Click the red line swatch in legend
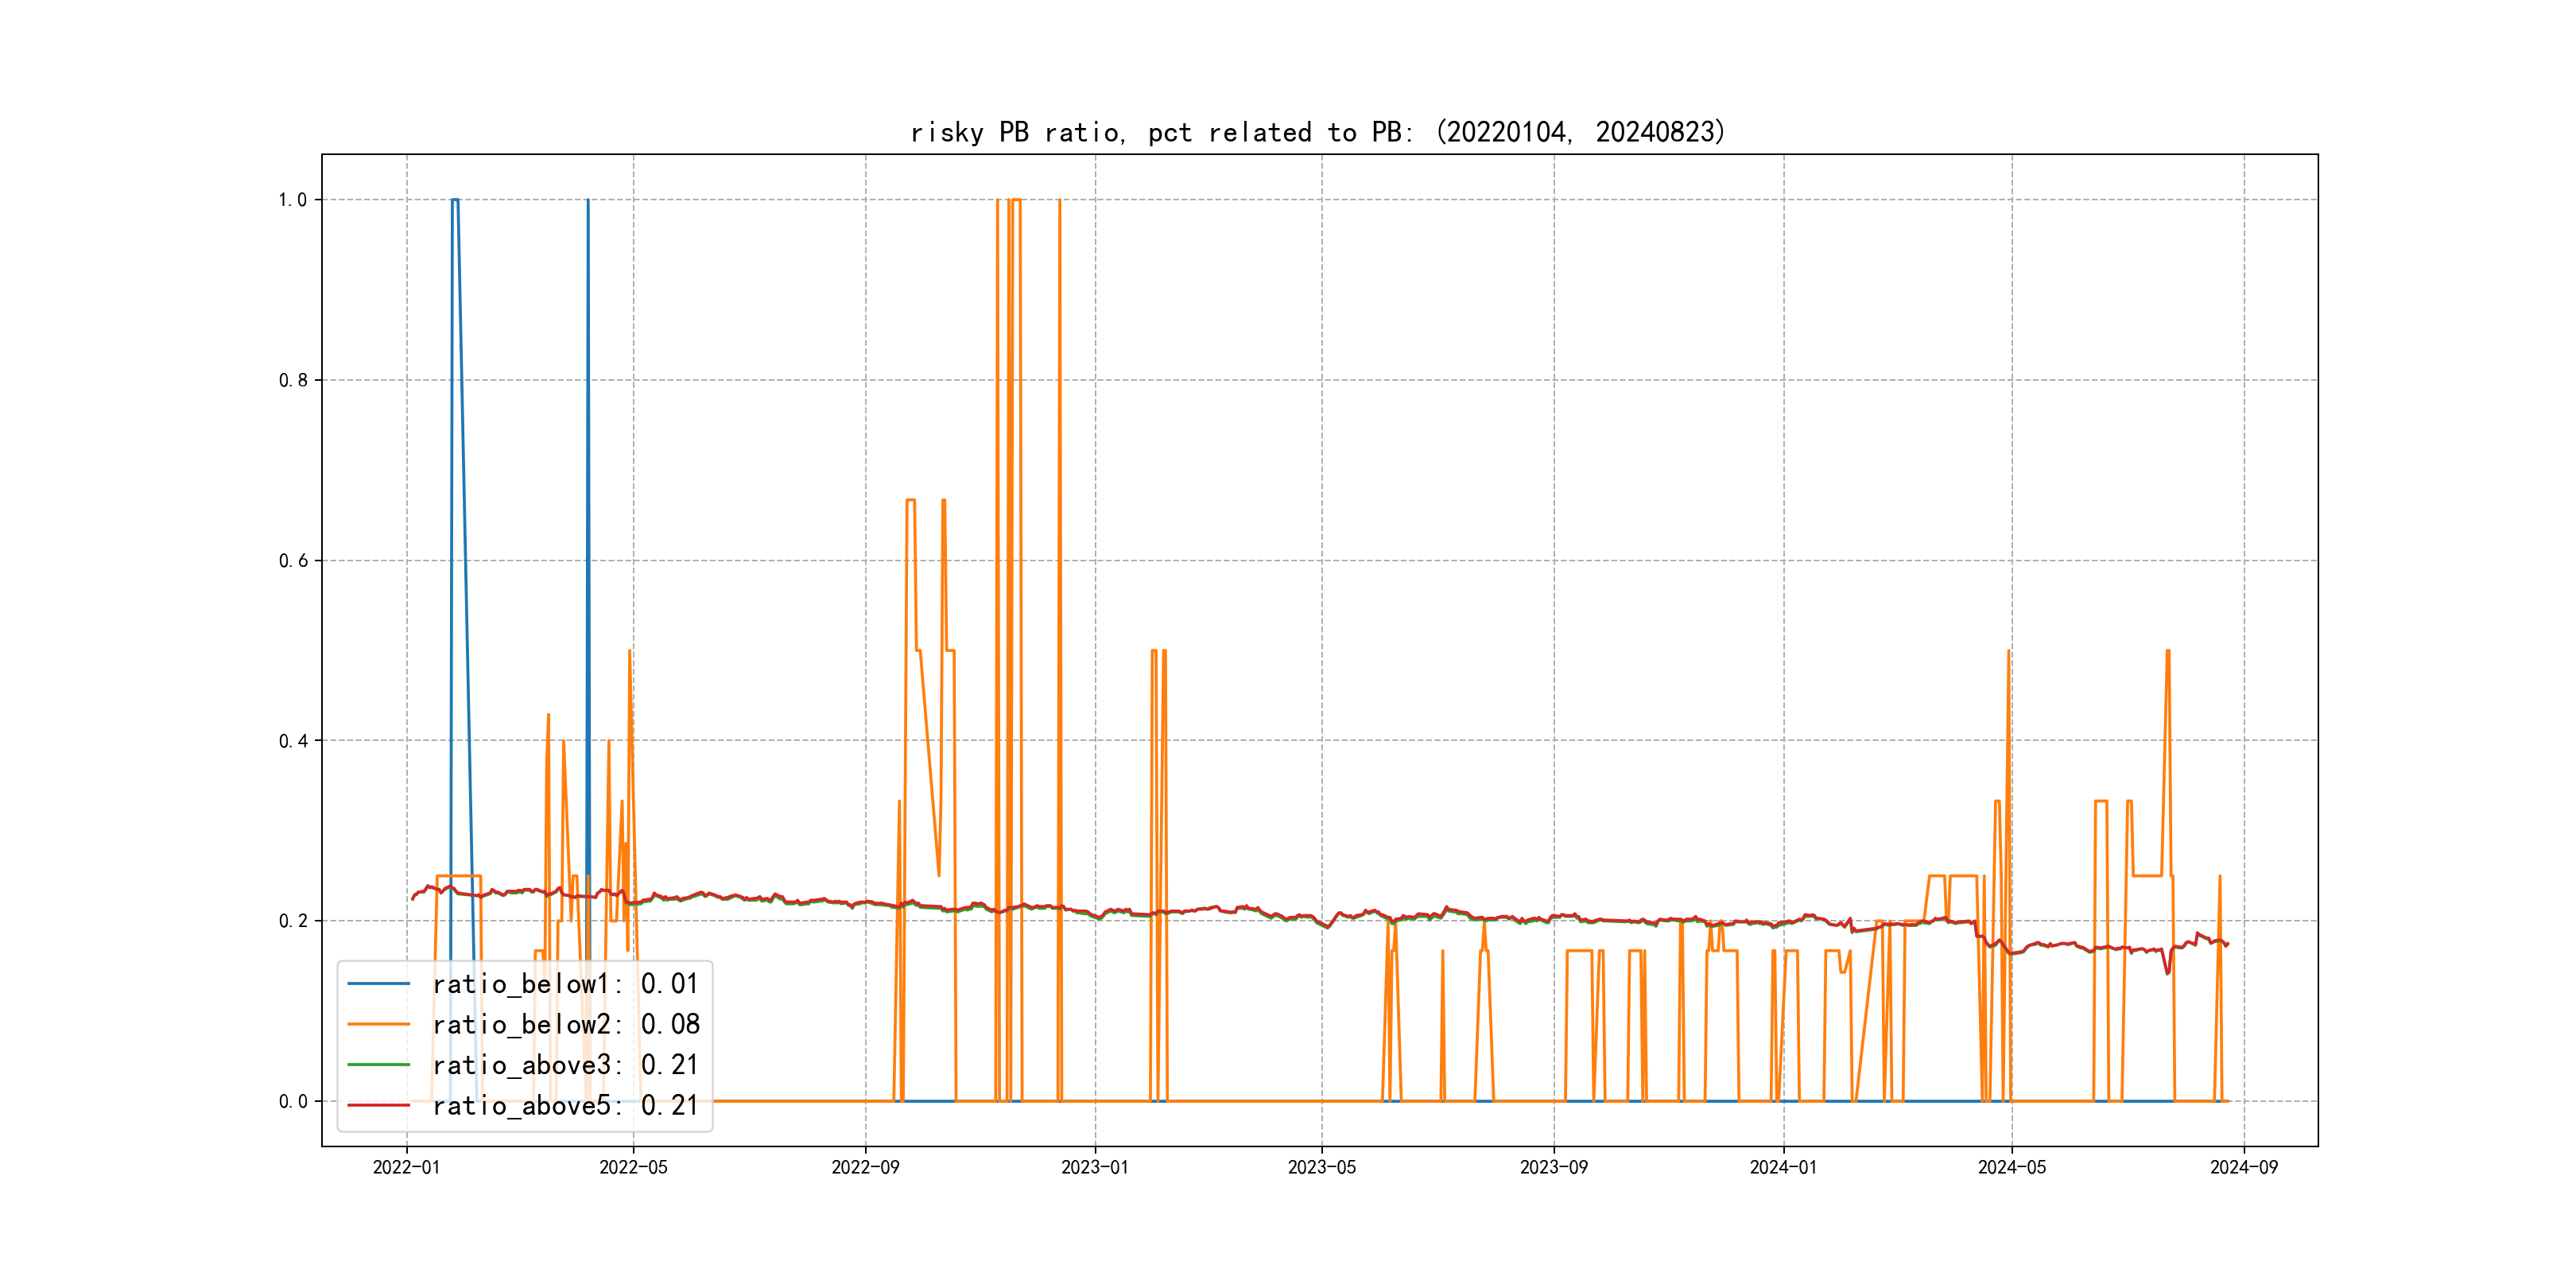This screenshot has width=2576, height=1288. click(x=379, y=1106)
